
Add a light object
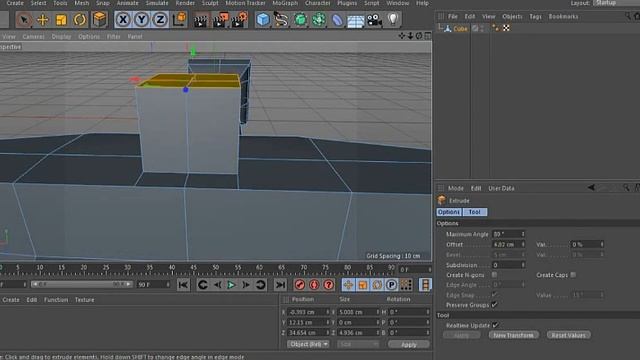coord(393,19)
